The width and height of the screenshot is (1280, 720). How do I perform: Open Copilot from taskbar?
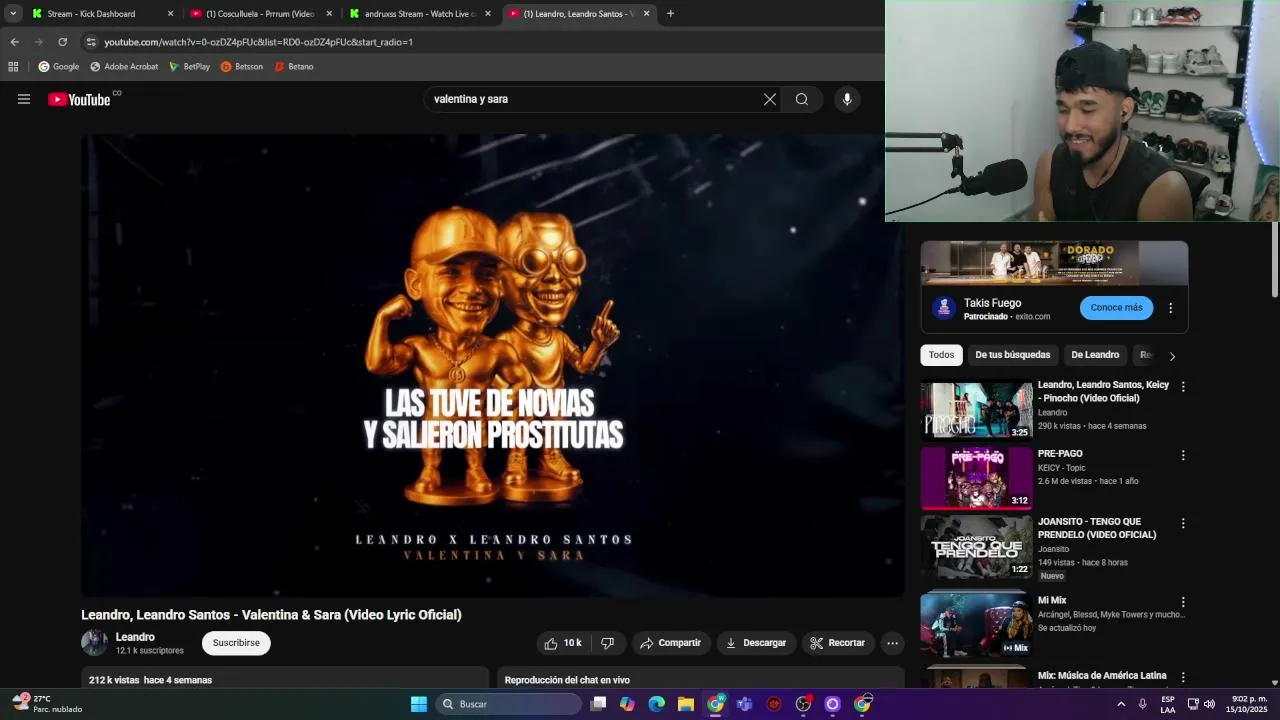(x=627, y=704)
